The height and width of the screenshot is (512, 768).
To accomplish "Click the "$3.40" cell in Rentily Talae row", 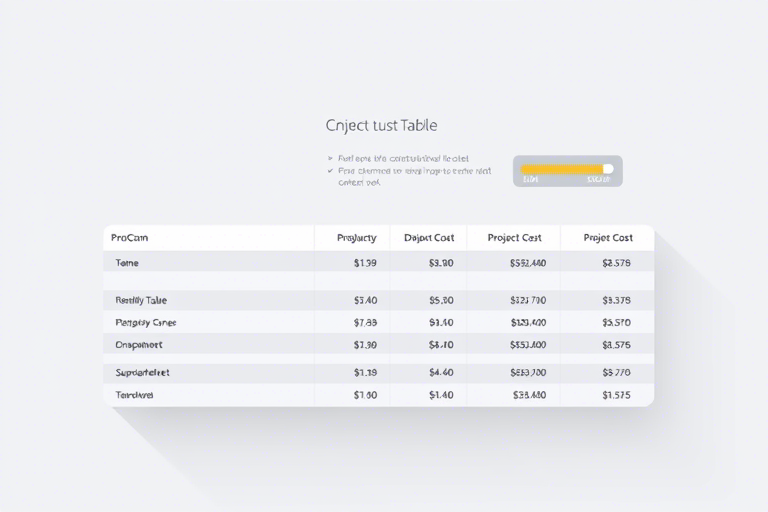I will [365, 300].
